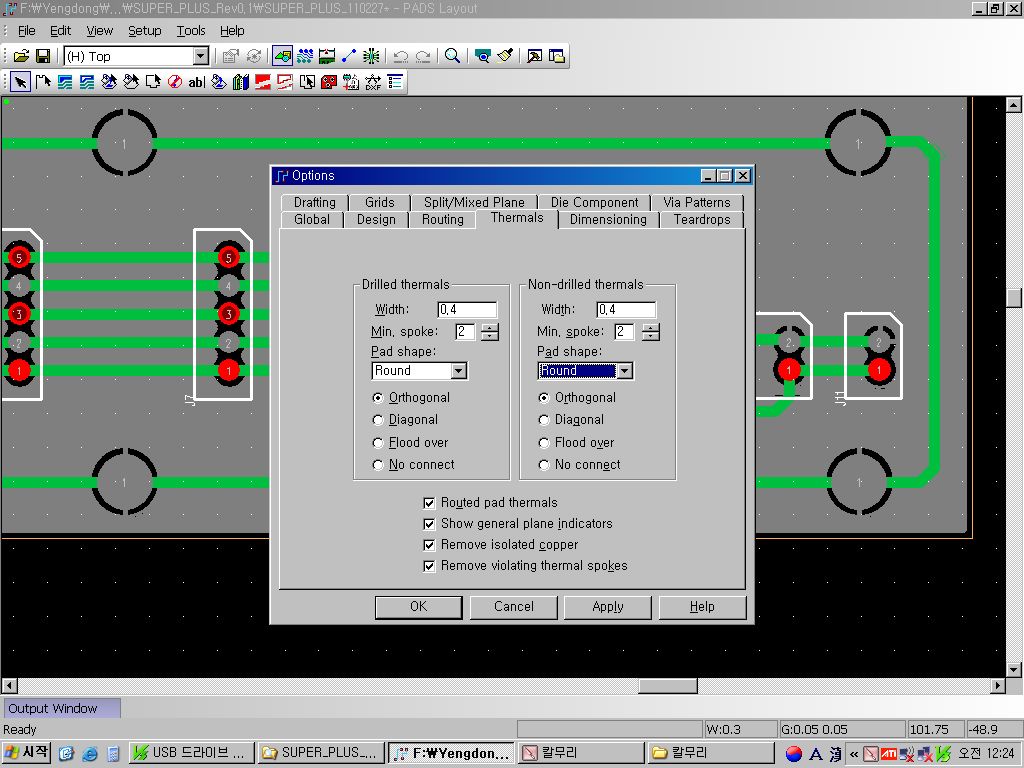
Task: Click the Open file icon
Action: click(21, 56)
